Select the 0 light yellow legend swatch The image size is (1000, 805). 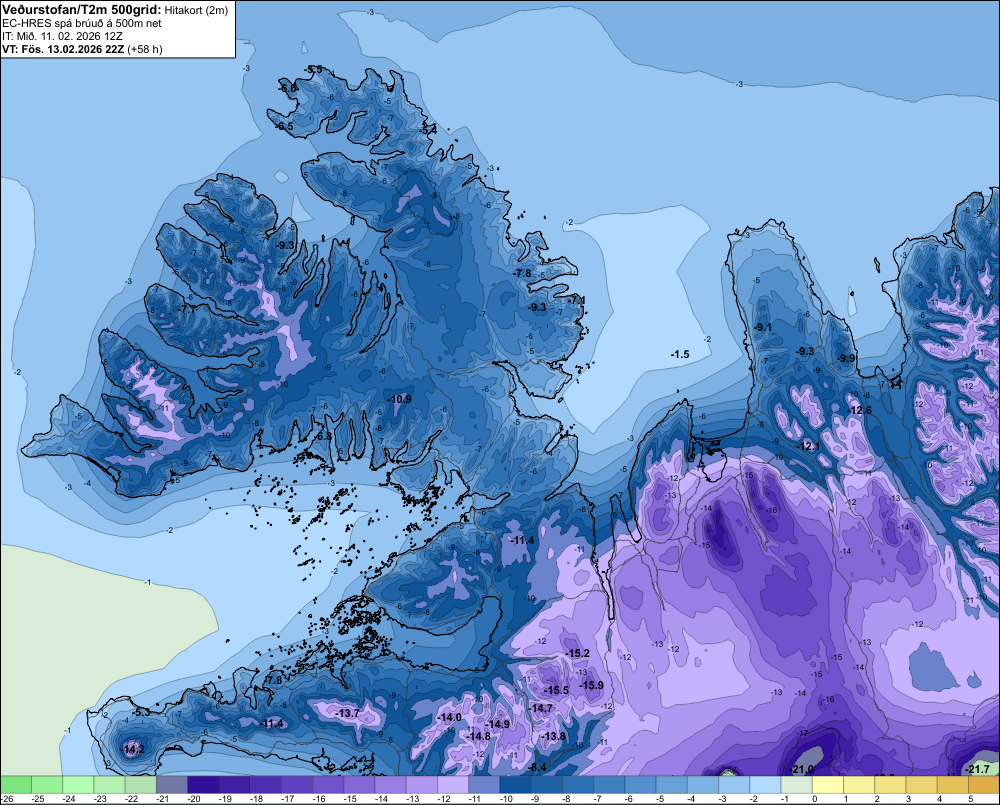pyautogui.click(x=828, y=784)
